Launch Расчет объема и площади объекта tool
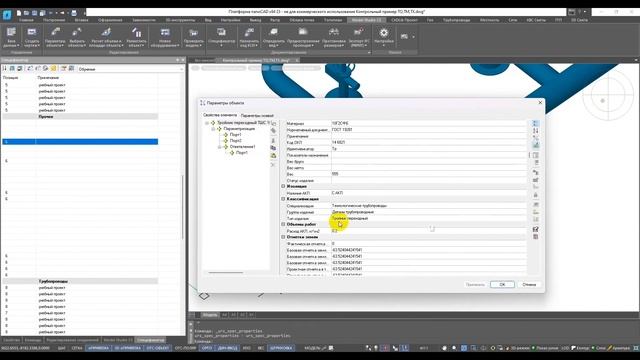Screen dimensions: 640x360 tap(106, 37)
